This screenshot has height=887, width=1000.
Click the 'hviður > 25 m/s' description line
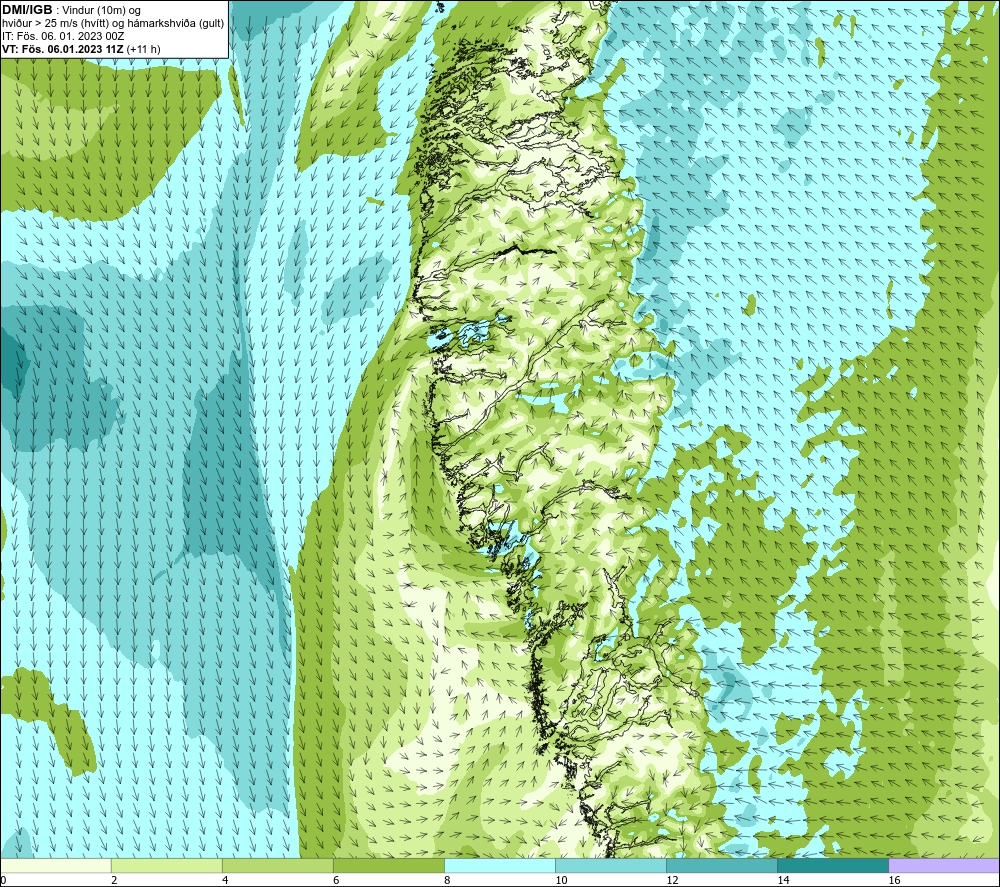[x=113, y=24]
